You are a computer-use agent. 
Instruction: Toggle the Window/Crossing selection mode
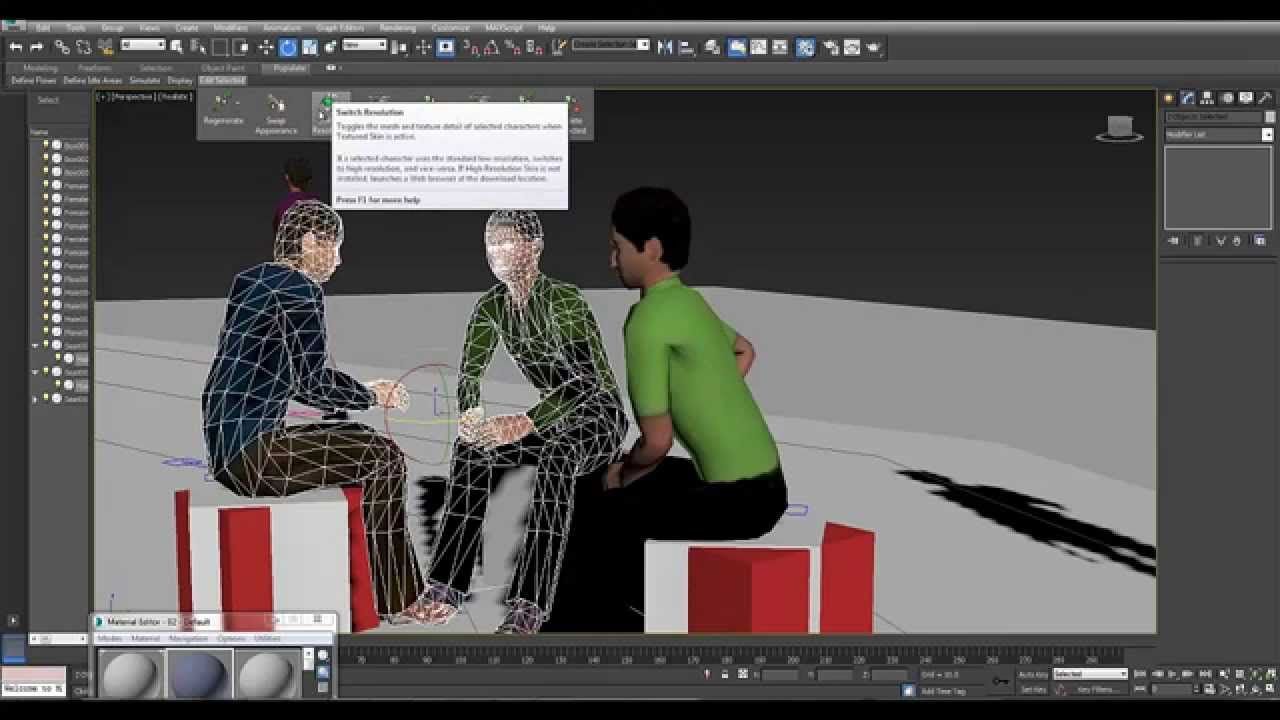tap(243, 46)
